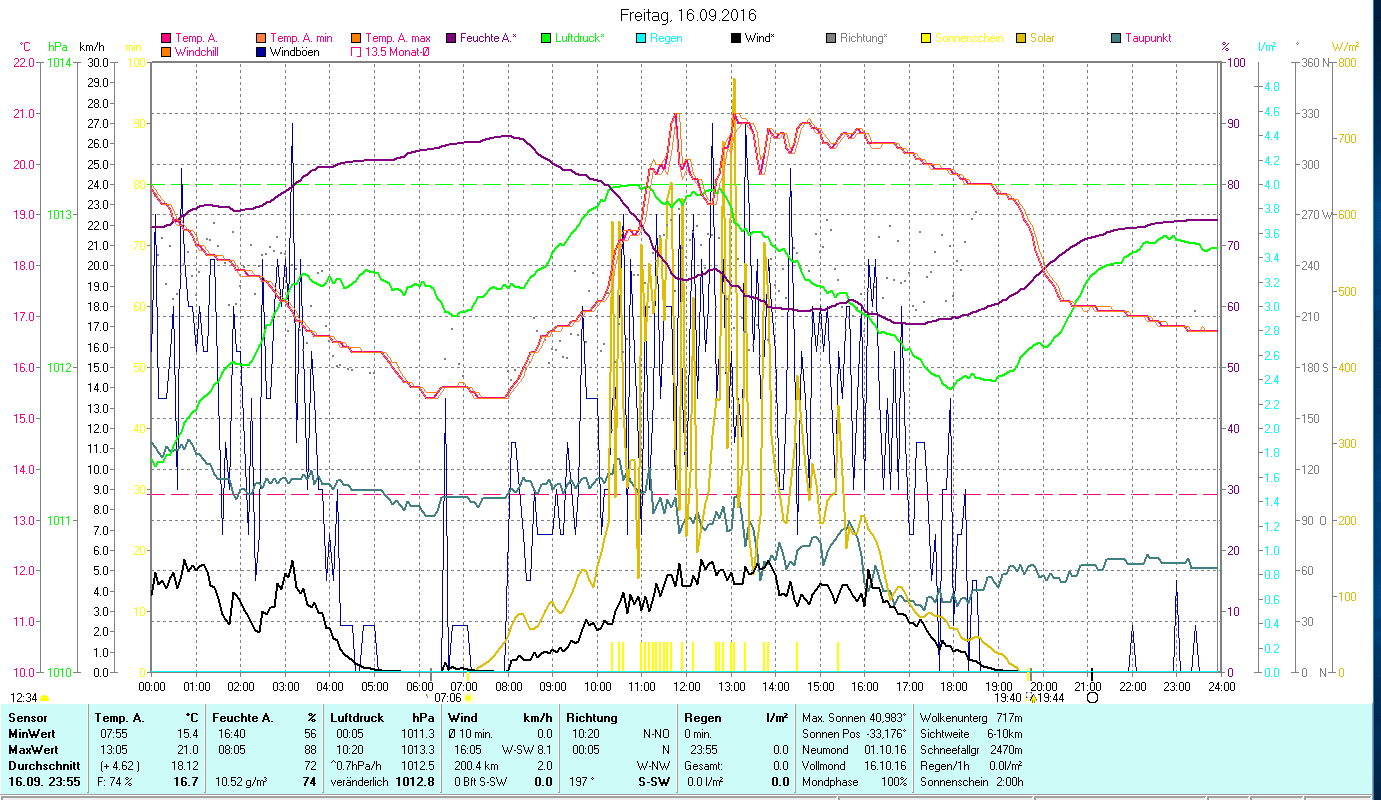This screenshot has width=1381, height=800.
Task: Click the gold Solar legend square
Action: point(1021,38)
